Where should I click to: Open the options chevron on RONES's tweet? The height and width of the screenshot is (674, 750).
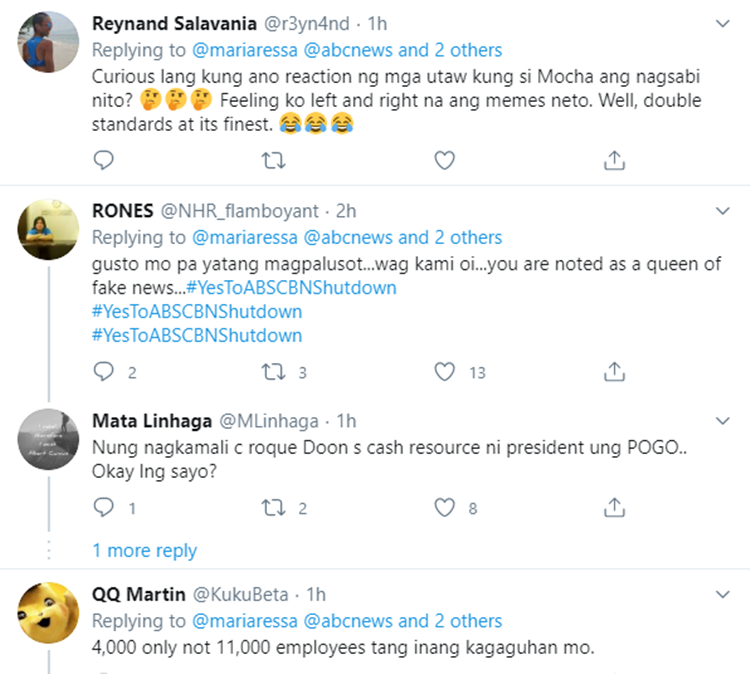pos(726,212)
